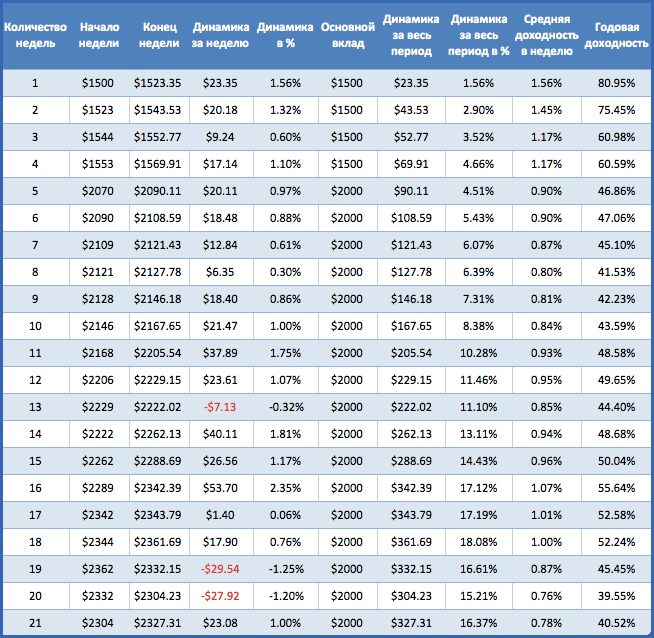
Task: Click the cell with value $1543.53
Action: coord(158,110)
